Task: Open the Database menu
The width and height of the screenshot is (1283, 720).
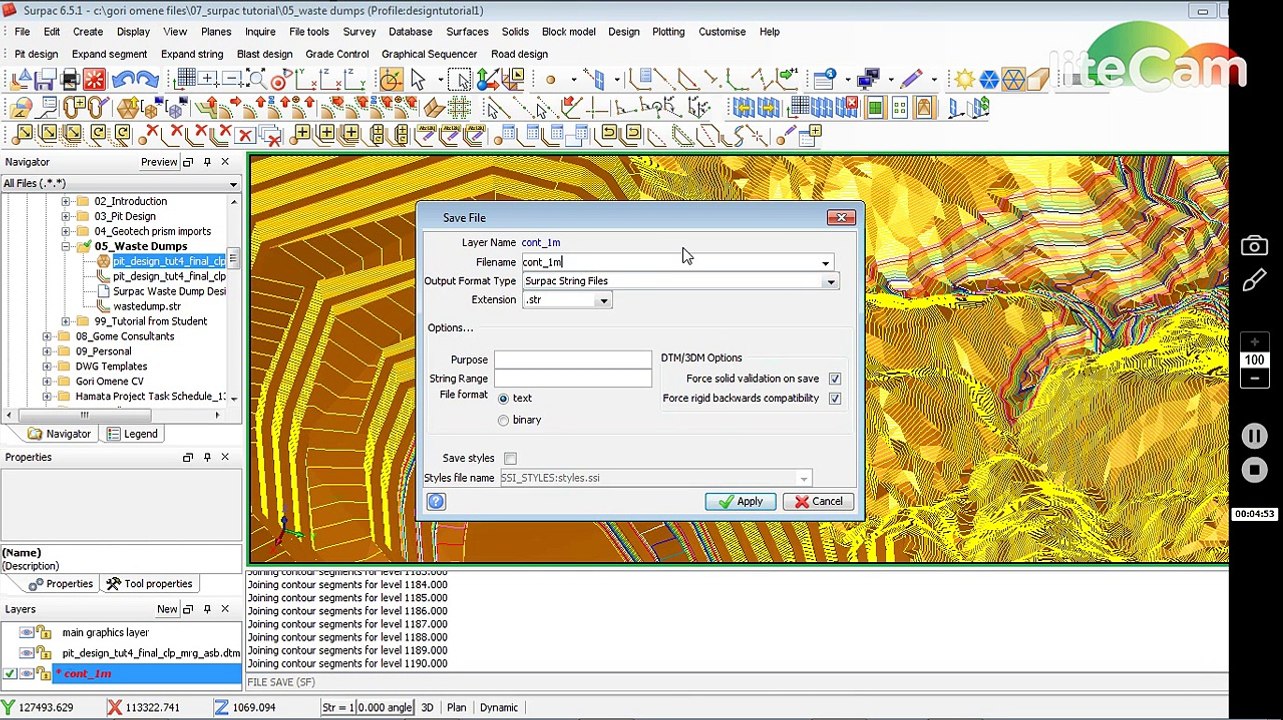Action: click(410, 32)
